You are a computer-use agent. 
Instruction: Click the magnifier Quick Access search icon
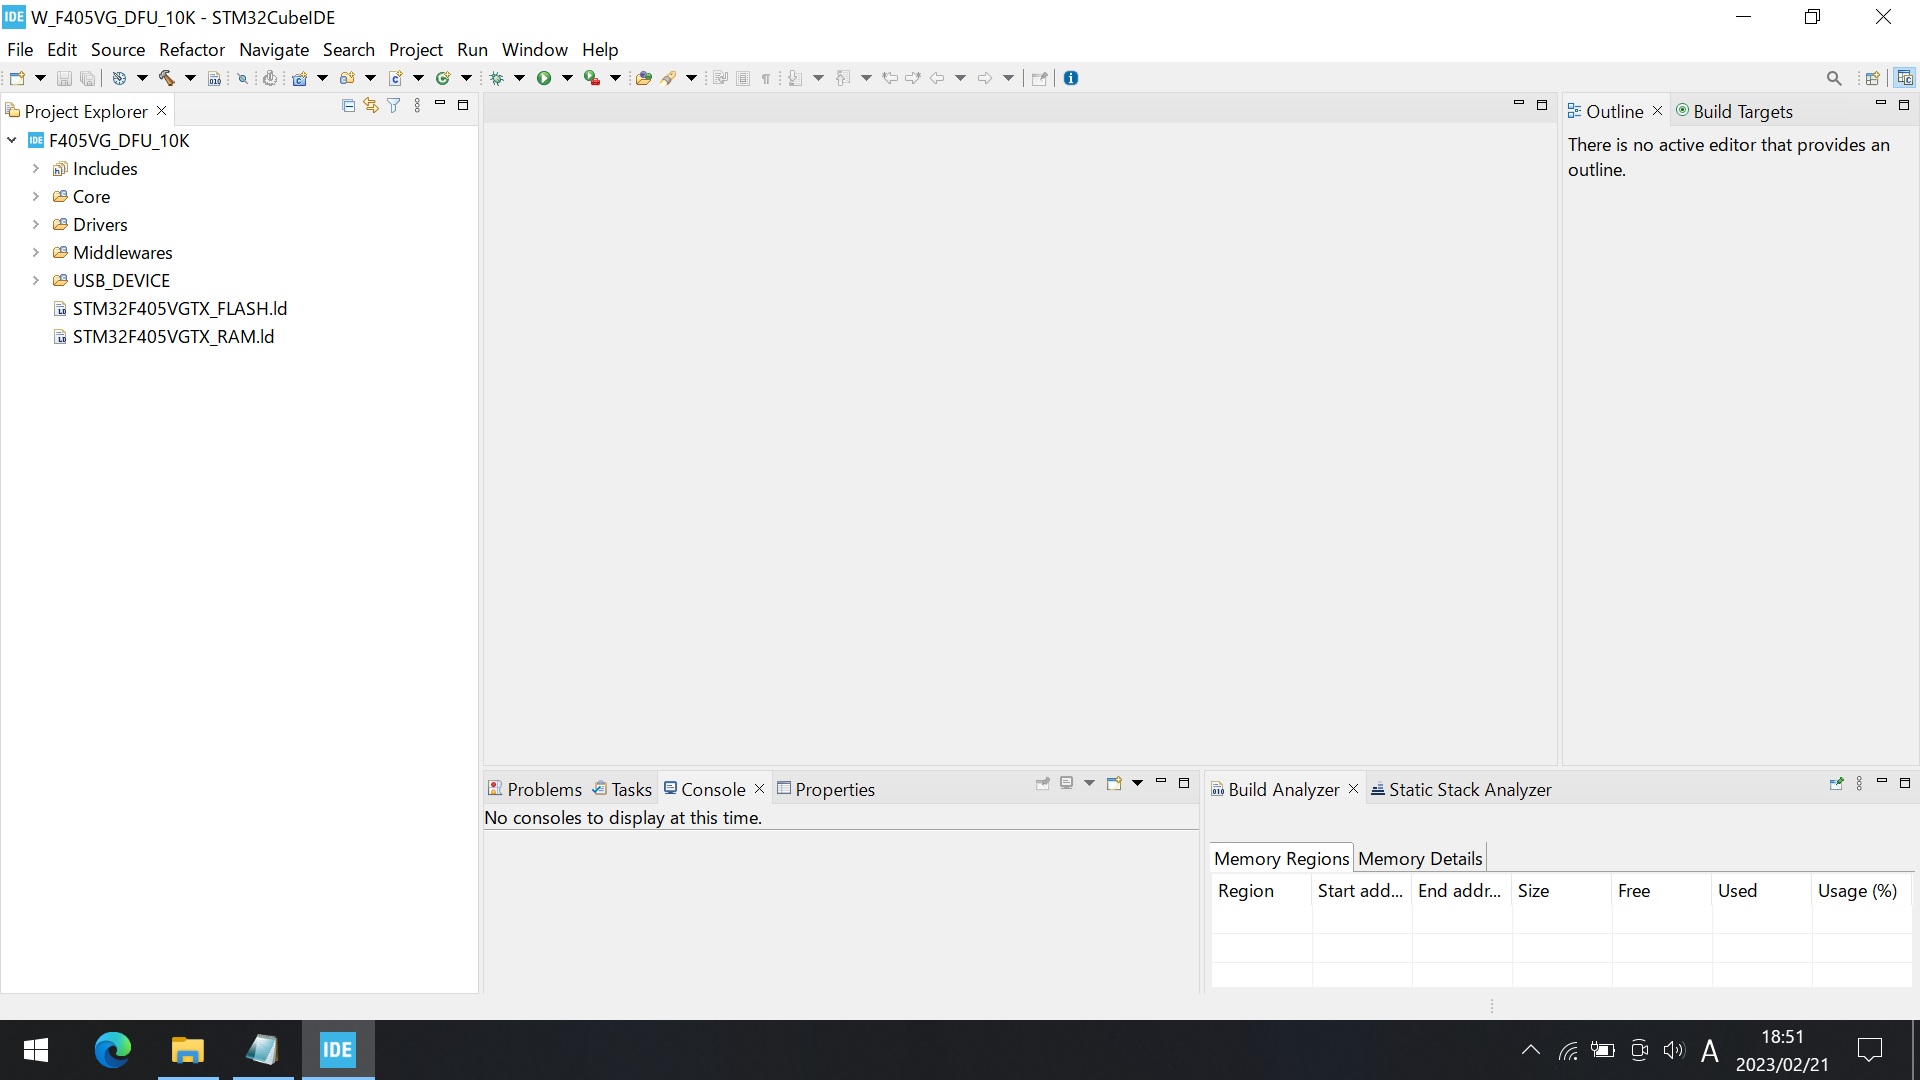[1834, 78]
